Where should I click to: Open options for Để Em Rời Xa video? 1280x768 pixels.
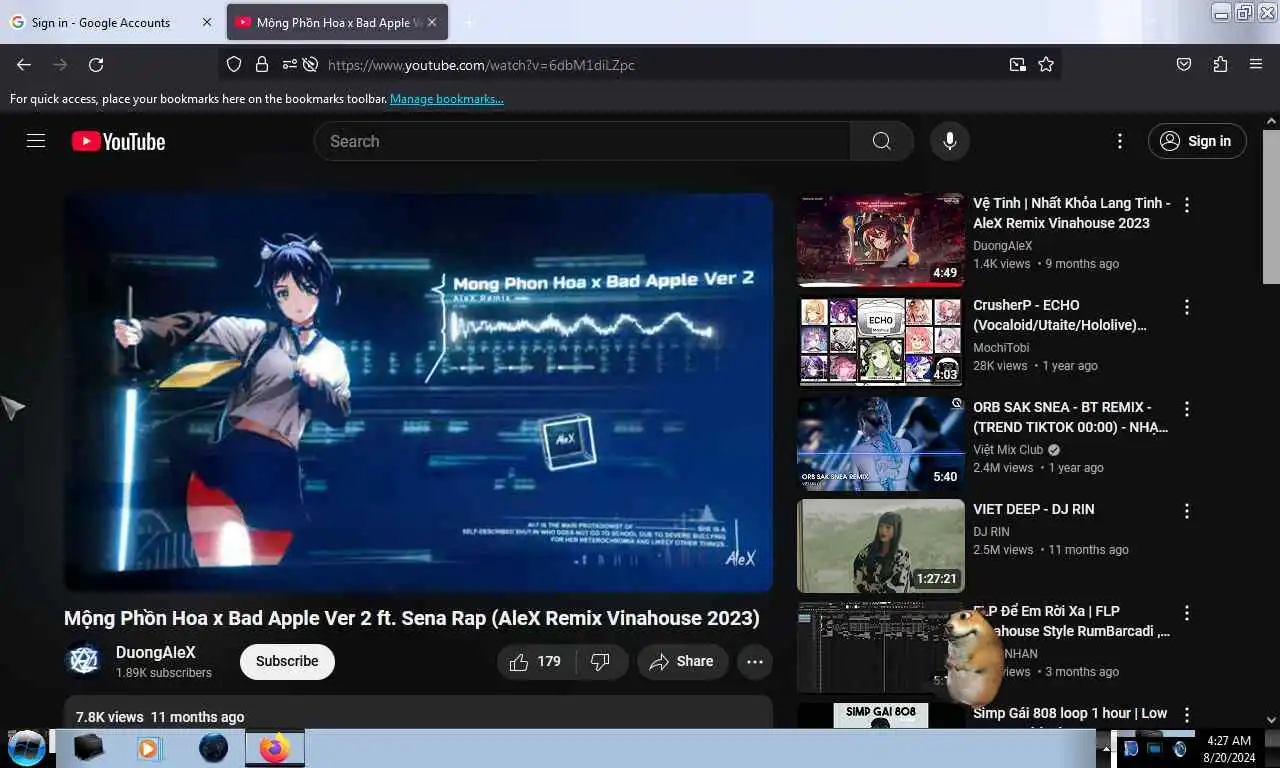tap(1187, 612)
